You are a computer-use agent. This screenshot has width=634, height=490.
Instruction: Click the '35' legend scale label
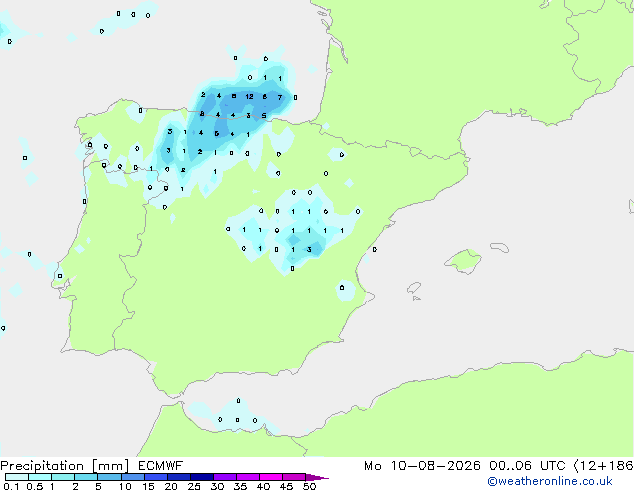(240, 486)
